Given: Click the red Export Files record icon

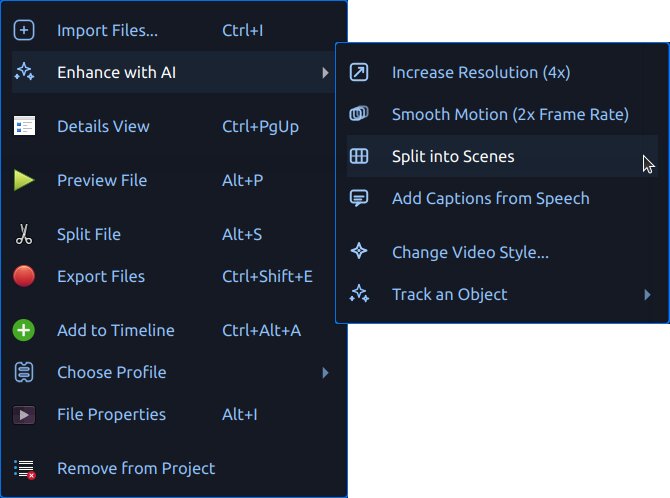Looking at the screenshot, I should coord(25,276).
